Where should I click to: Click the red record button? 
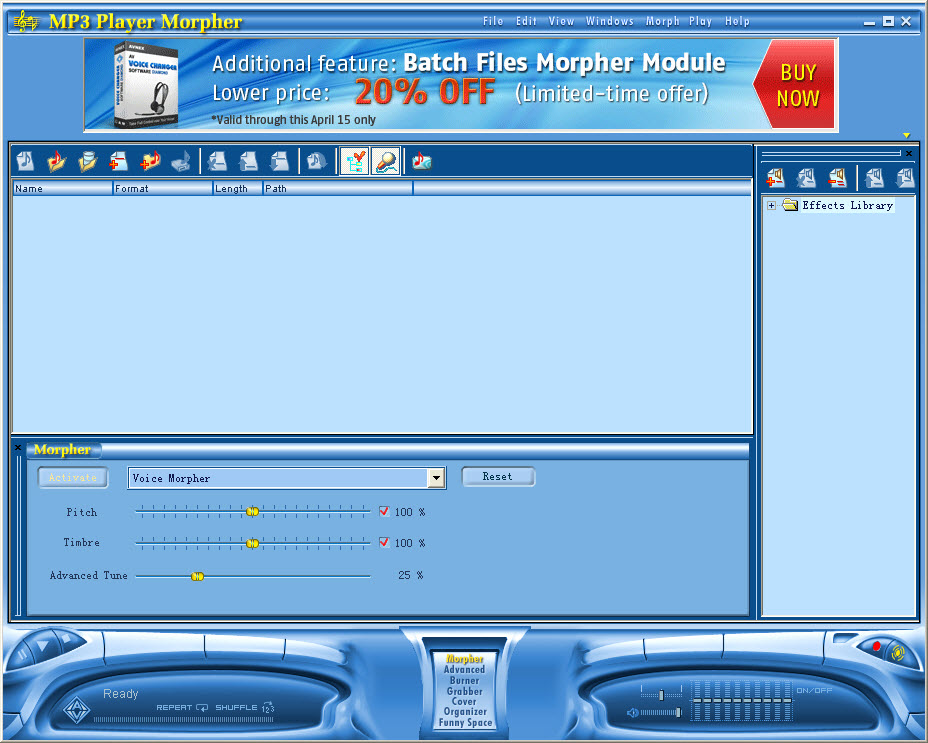click(x=877, y=647)
